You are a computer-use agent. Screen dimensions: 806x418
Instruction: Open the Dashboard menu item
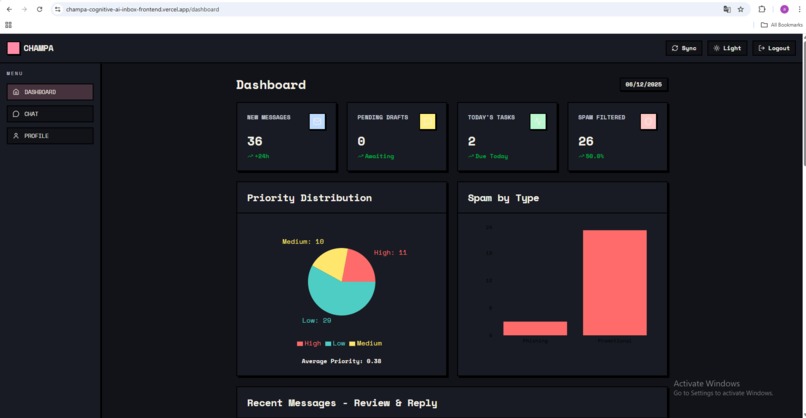[50, 92]
